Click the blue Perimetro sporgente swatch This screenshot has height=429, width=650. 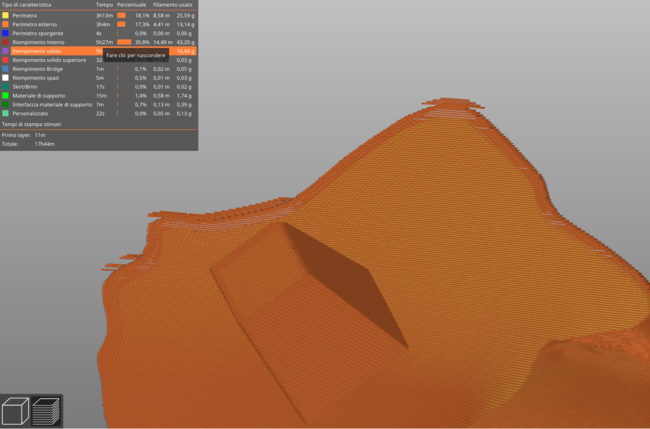click(x=6, y=33)
